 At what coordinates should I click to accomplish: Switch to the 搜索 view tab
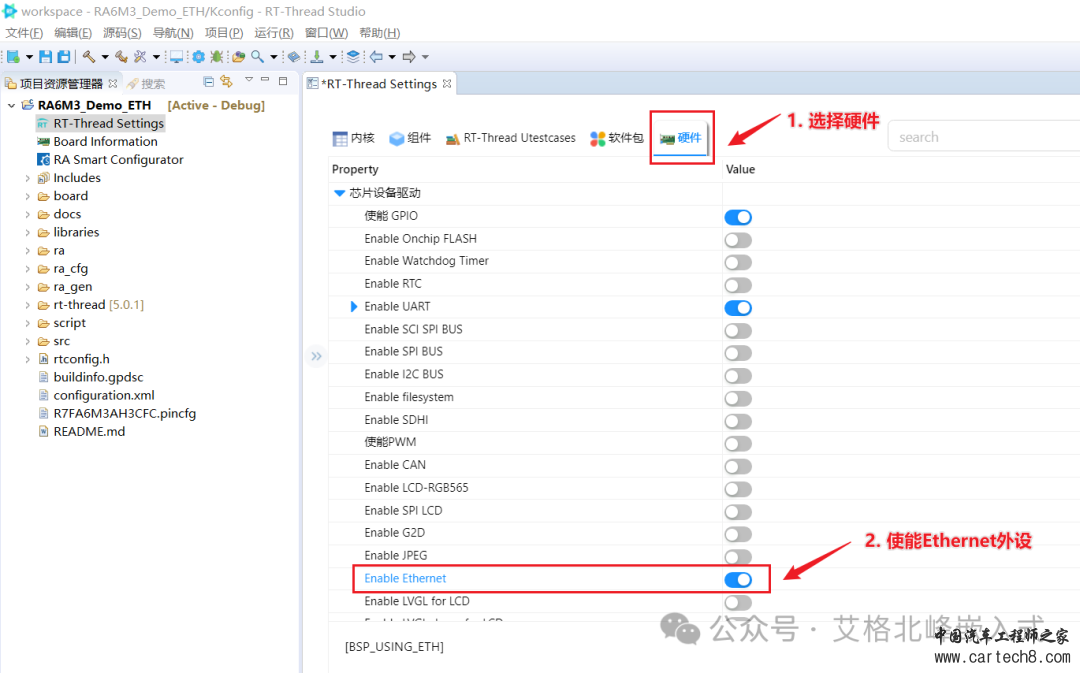click(146, 84)
